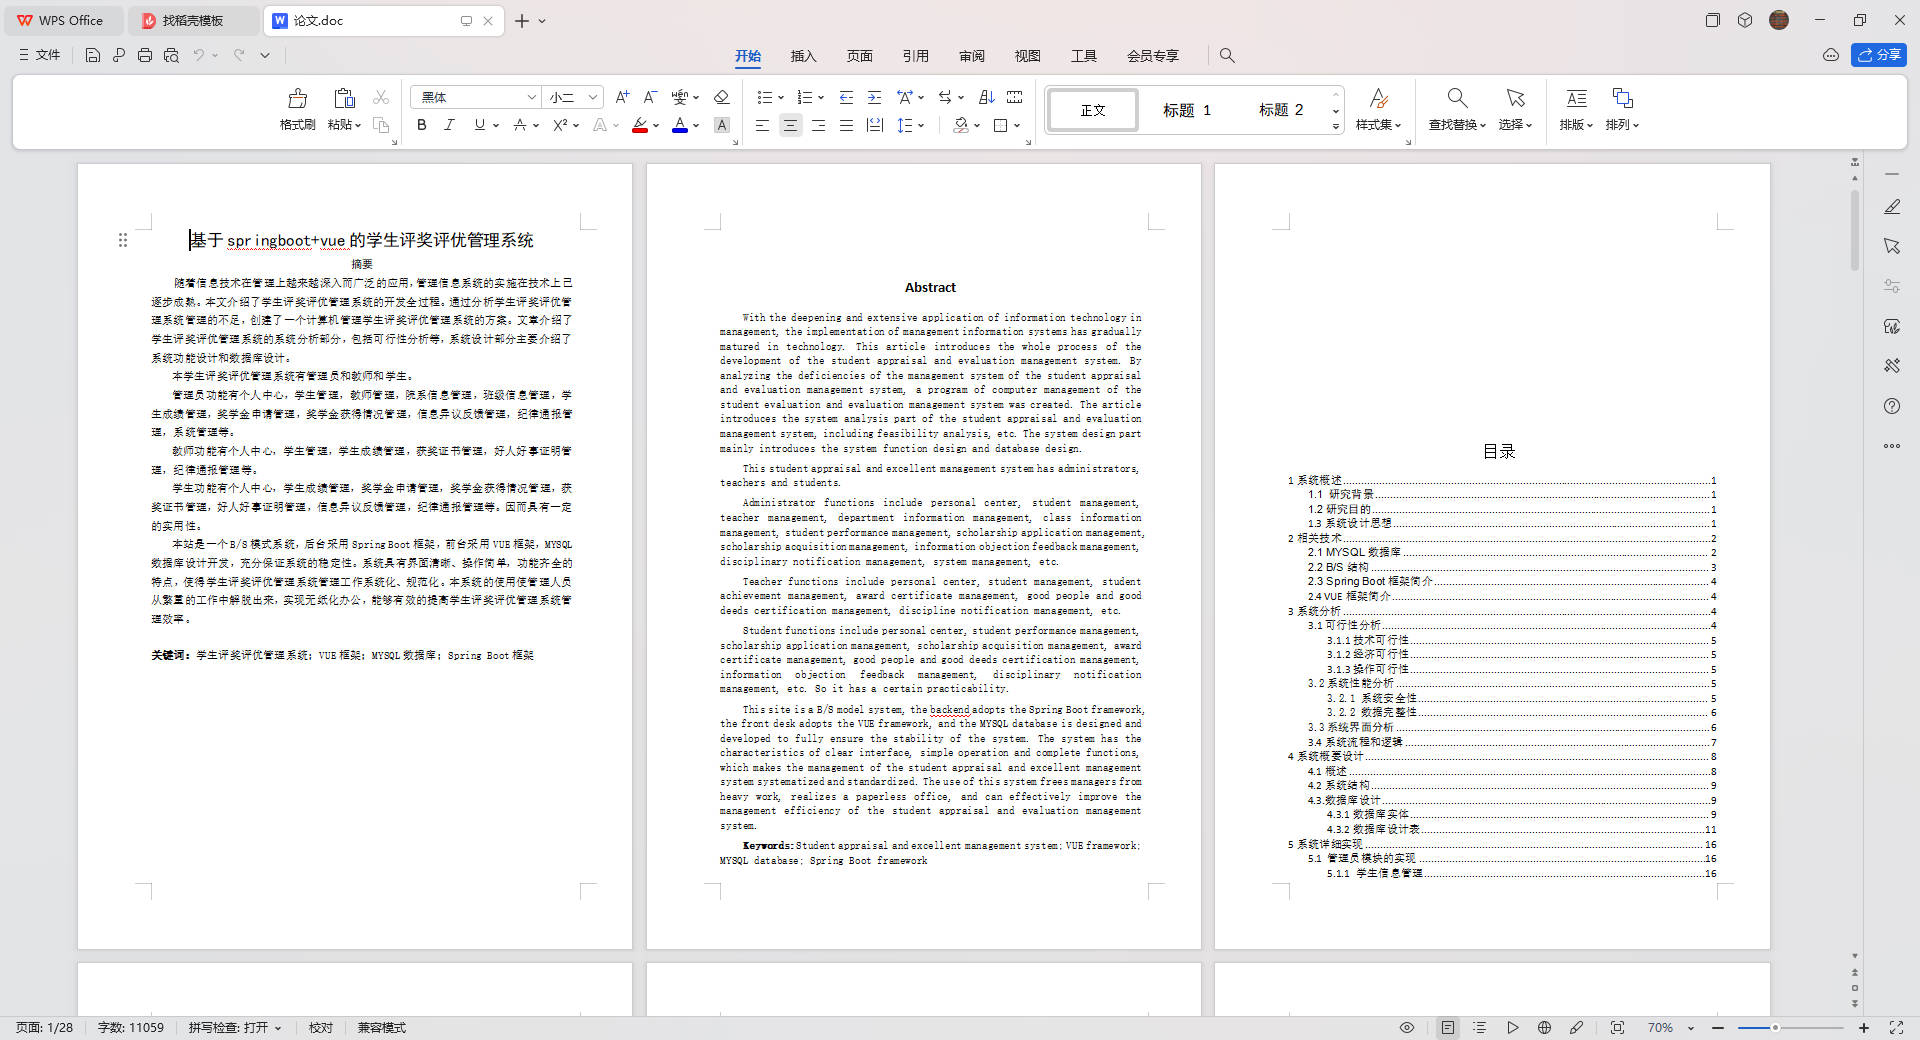The width and height of the screenshot is (1920, 1040).
Task: Select right text alignment
Action: pos(818,125)
